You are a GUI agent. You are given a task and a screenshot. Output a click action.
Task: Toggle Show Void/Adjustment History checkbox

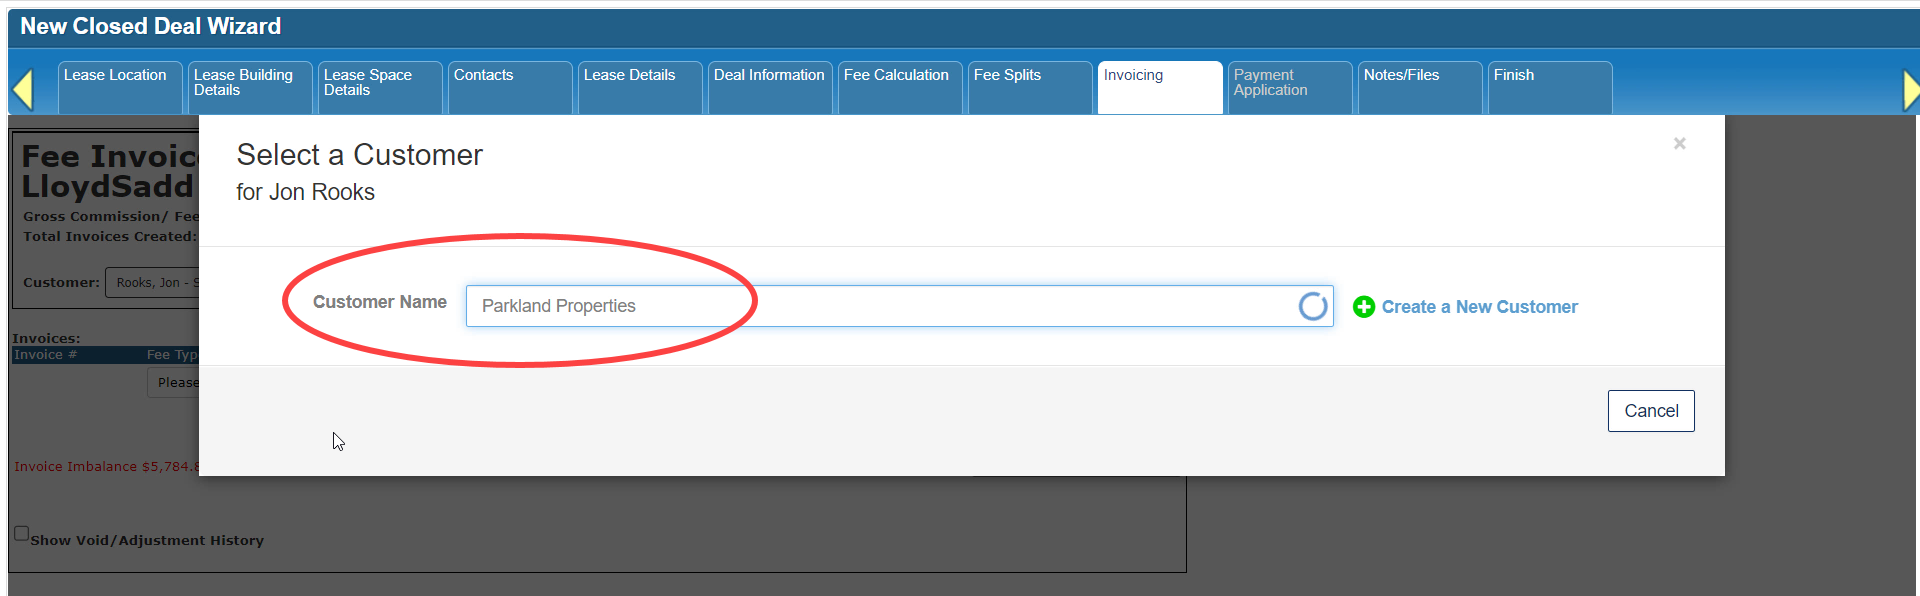point(21,533)
